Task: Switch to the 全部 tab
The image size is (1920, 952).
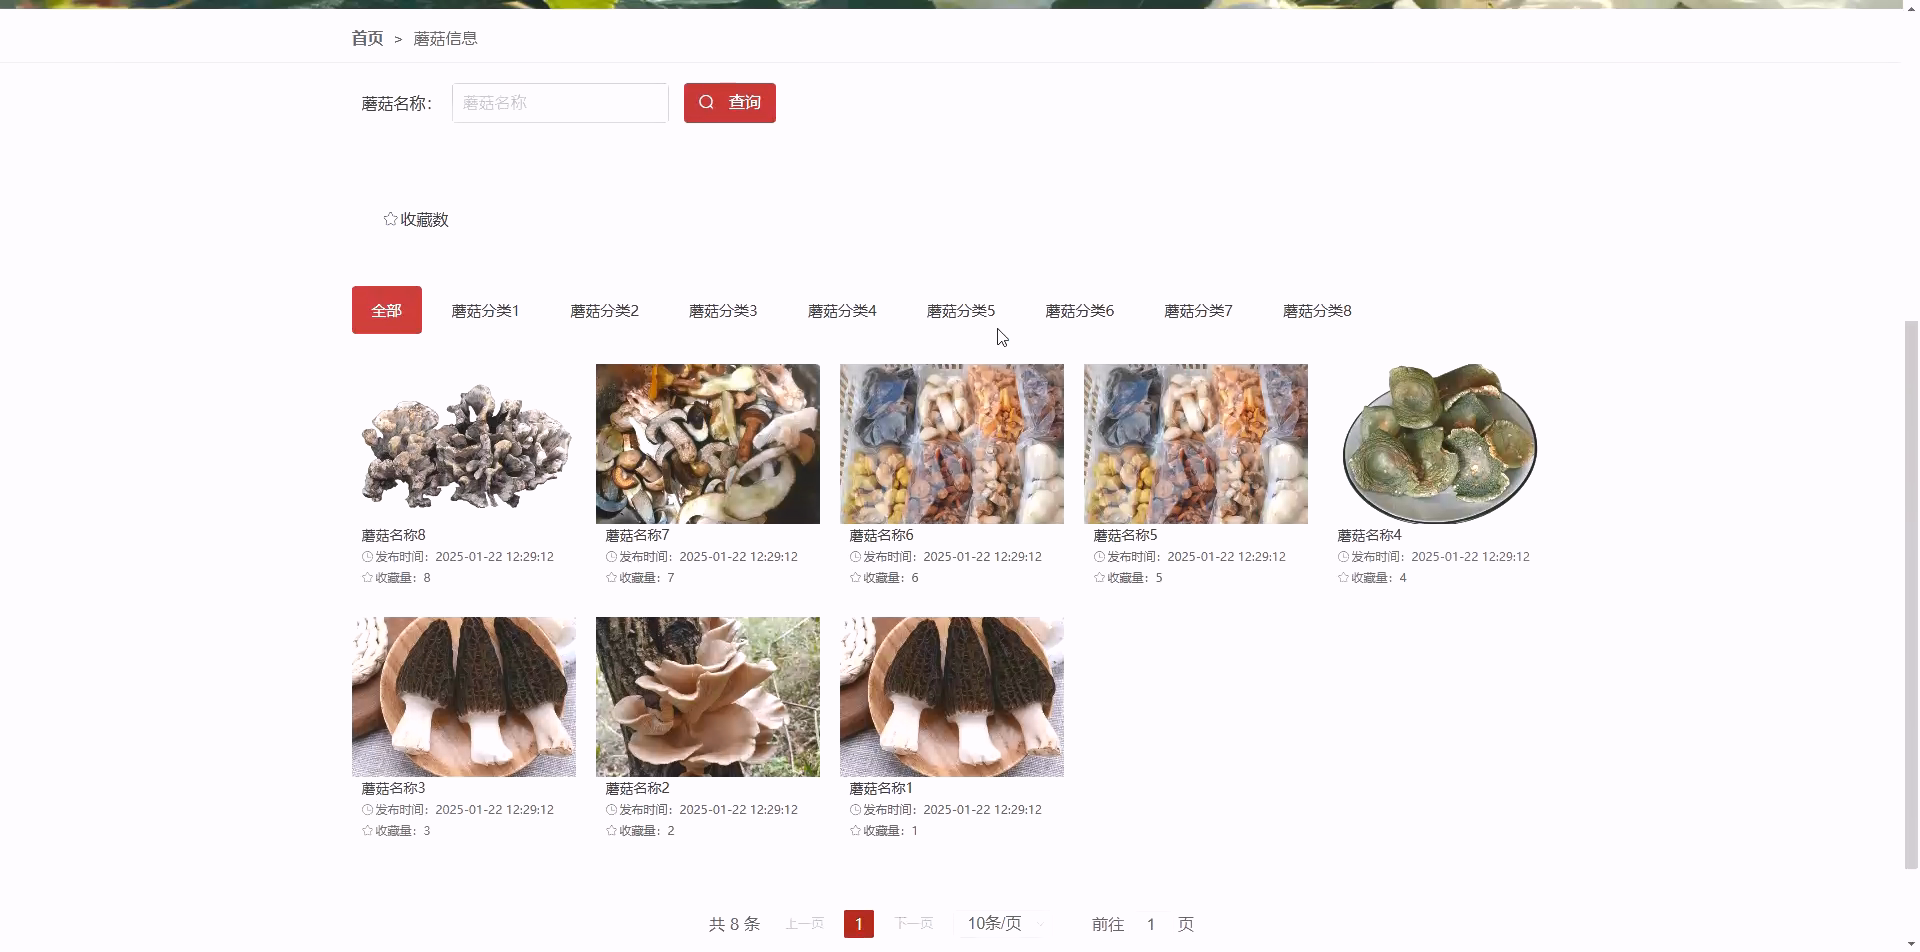Action: pos(386,310)
